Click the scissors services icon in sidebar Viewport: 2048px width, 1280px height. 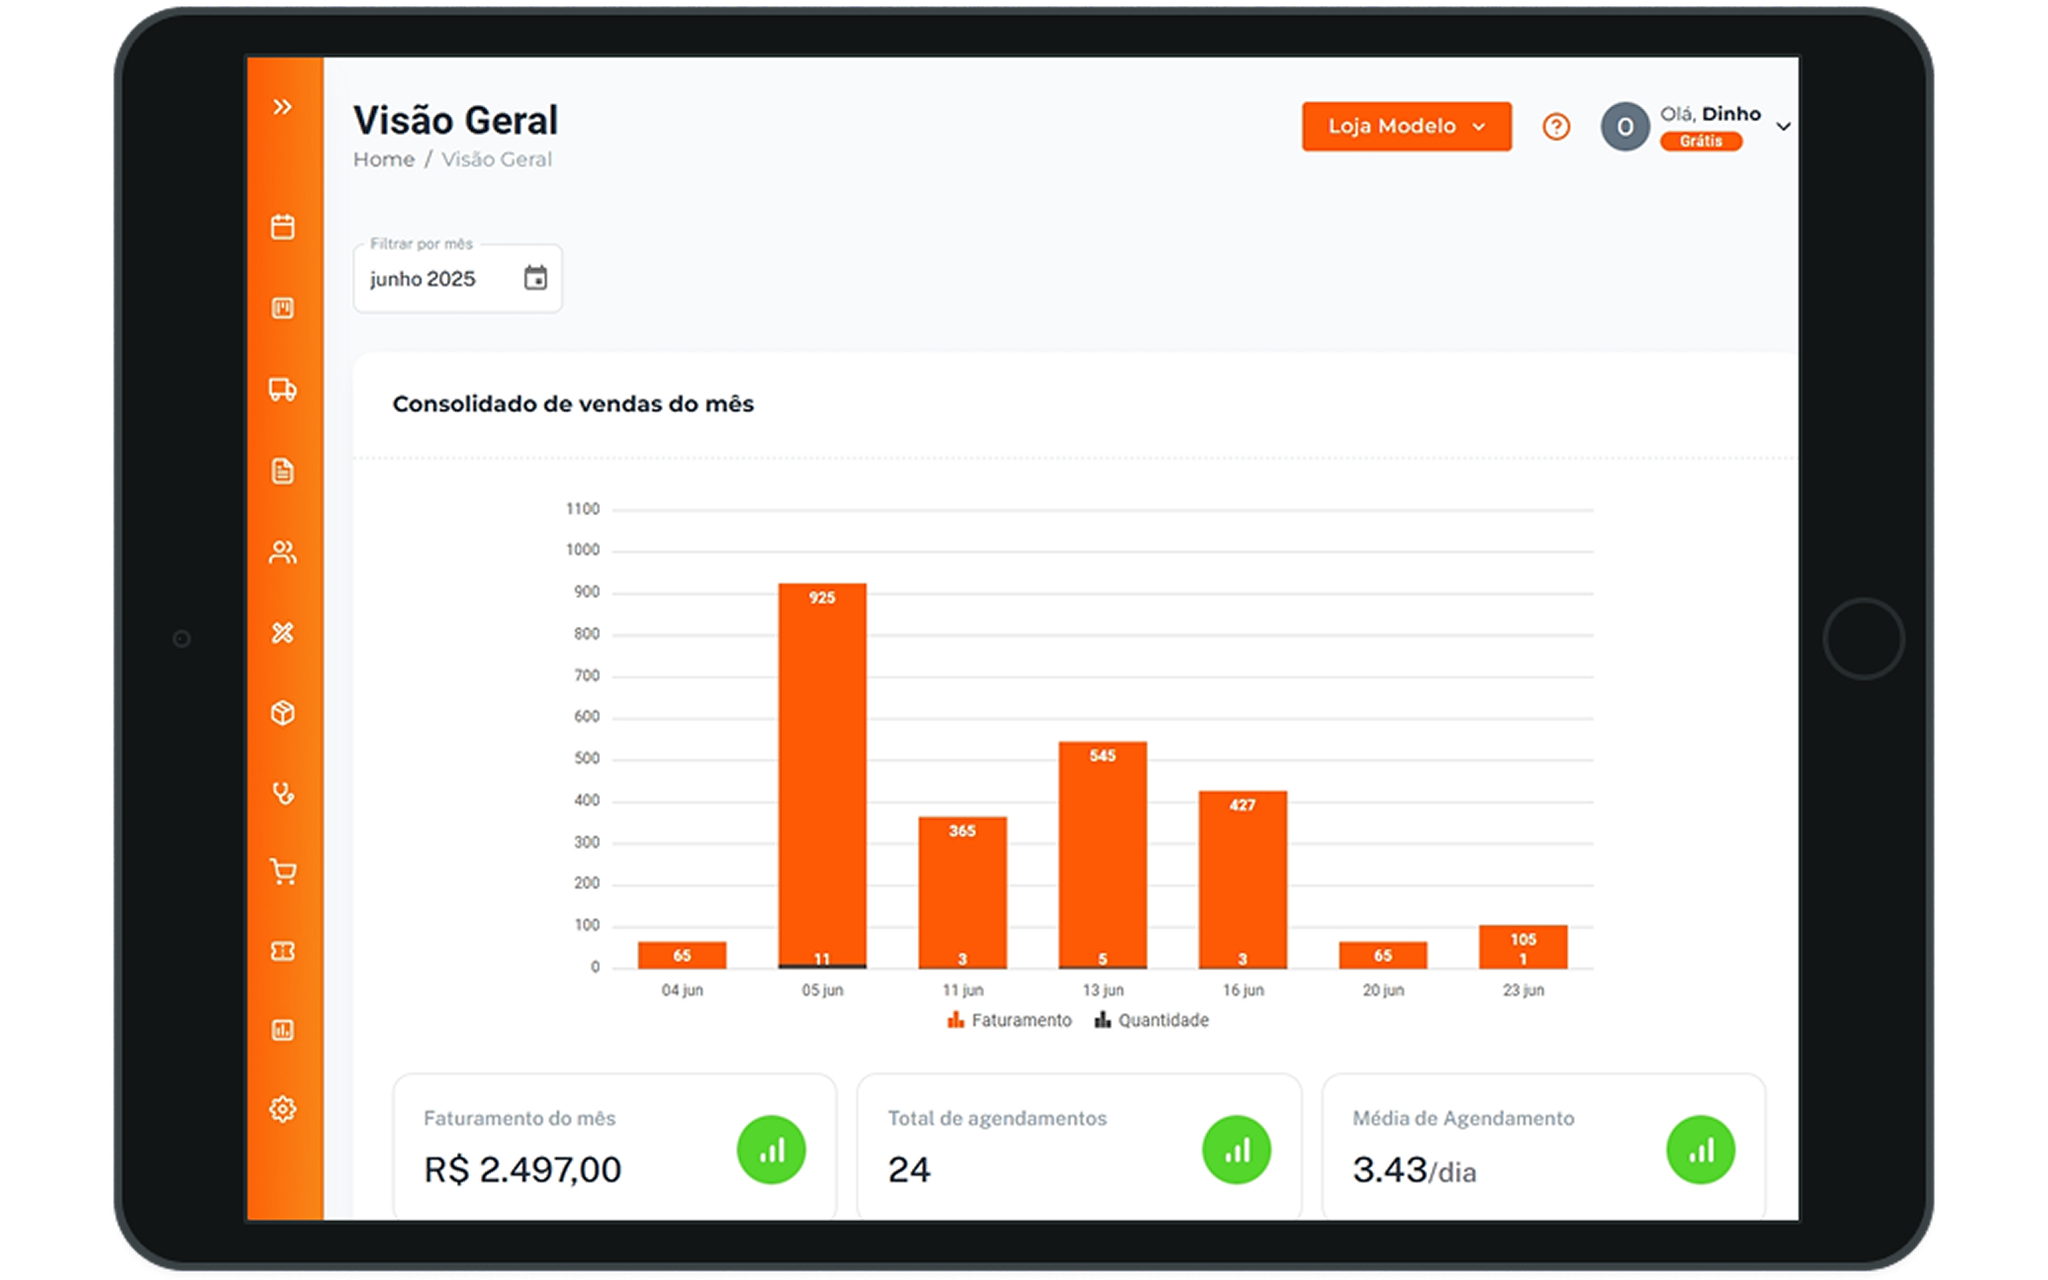point(283,632)
